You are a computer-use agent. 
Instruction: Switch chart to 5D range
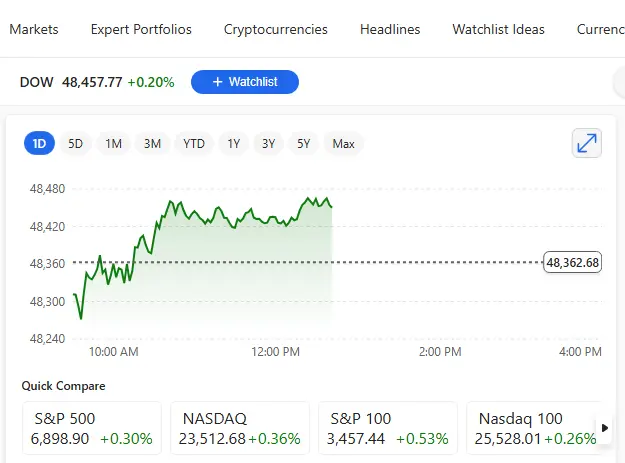tap(75, 144)
